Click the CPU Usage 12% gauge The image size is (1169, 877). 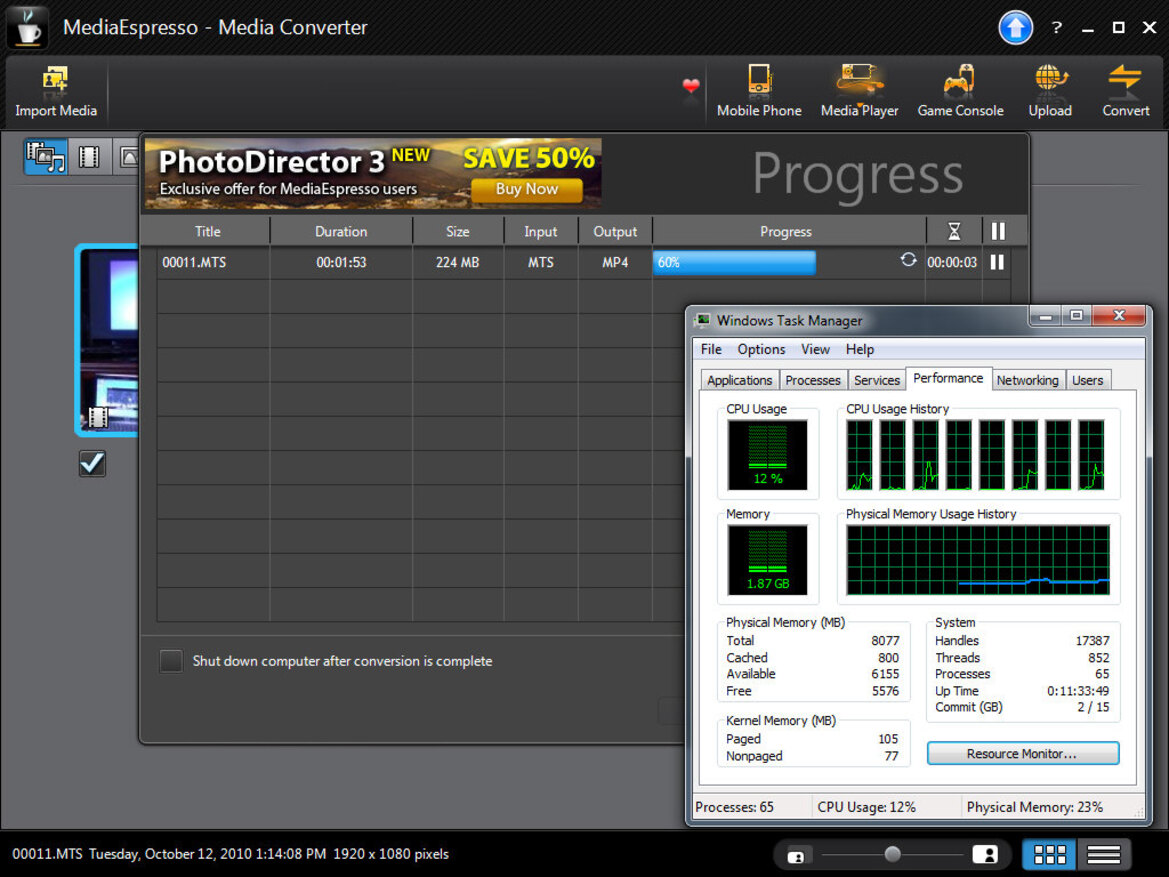(x=767, y=455)
